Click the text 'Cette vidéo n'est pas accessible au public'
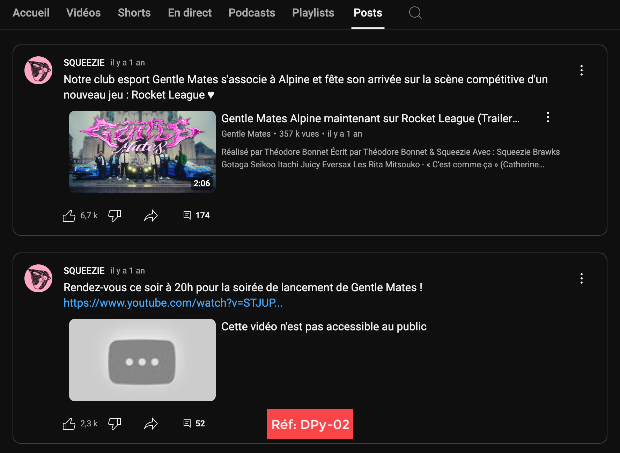The width and height of the screenshot is (620, 453). pos(324,327)
